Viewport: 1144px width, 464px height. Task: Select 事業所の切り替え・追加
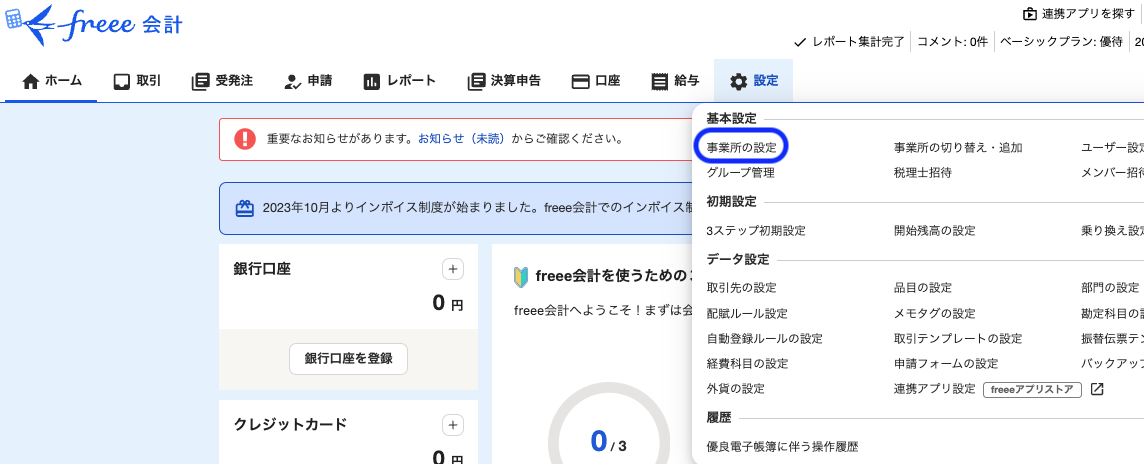pos(958,147)
